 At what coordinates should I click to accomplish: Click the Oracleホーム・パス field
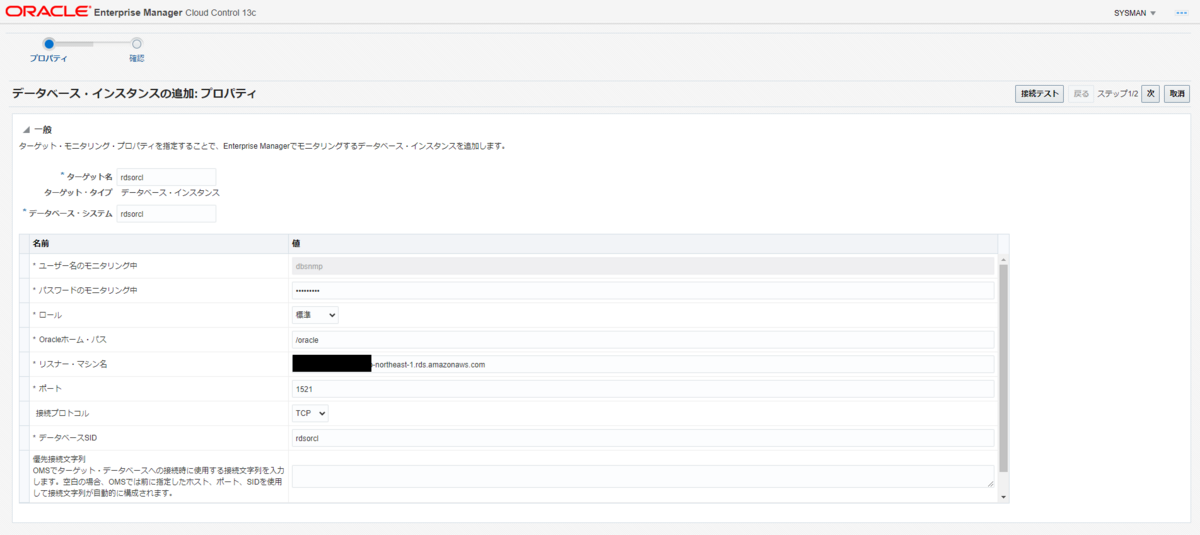[643, 339]
